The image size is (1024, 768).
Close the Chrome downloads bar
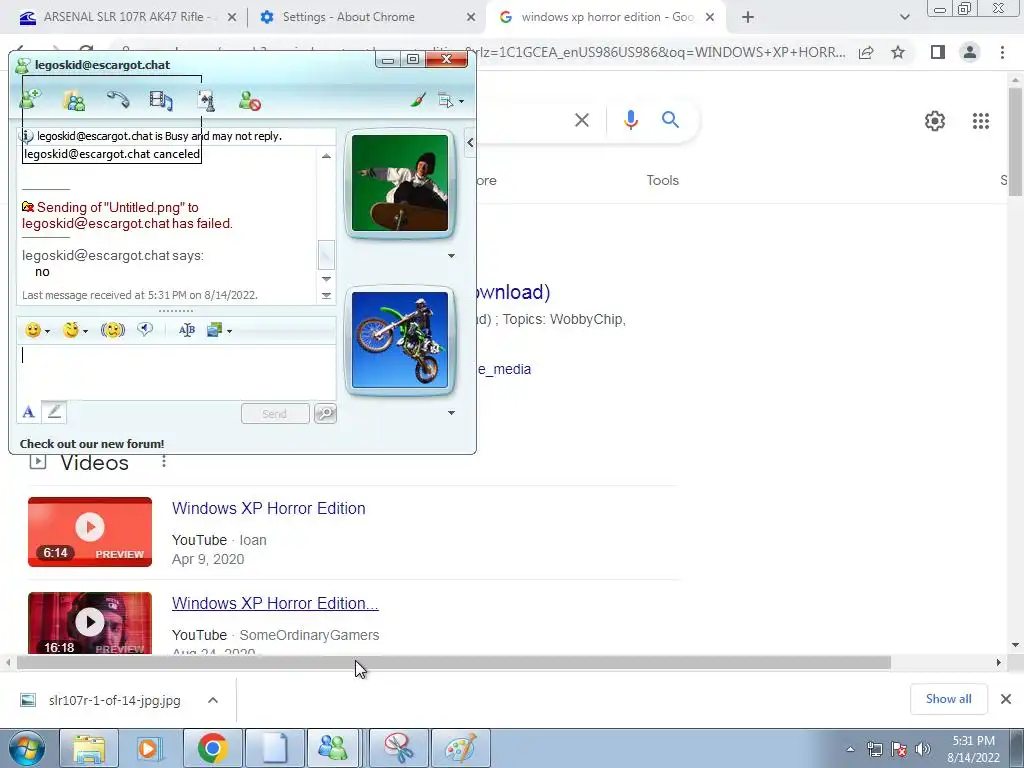pos(1006,699)
